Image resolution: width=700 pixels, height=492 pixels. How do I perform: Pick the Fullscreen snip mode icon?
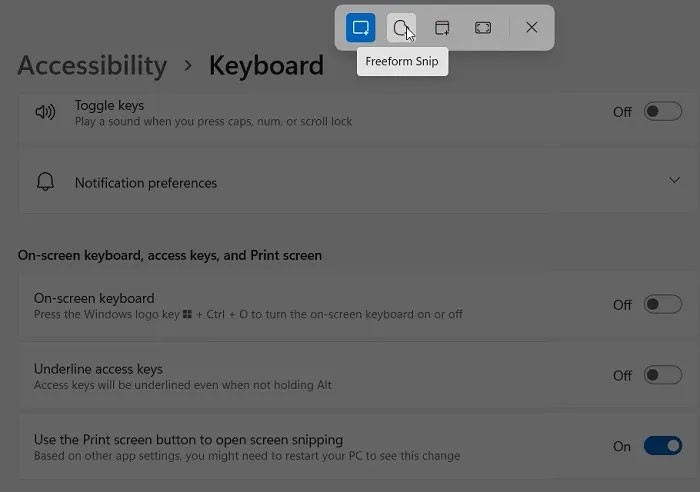[483, 28]
